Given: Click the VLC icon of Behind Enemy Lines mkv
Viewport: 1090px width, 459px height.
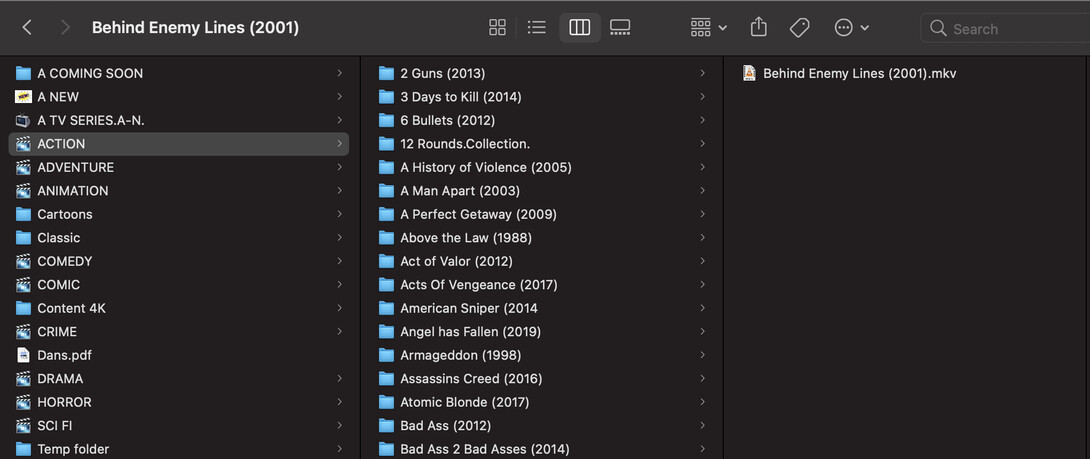Looking at the screenshot, I should [x=749, y=73].
